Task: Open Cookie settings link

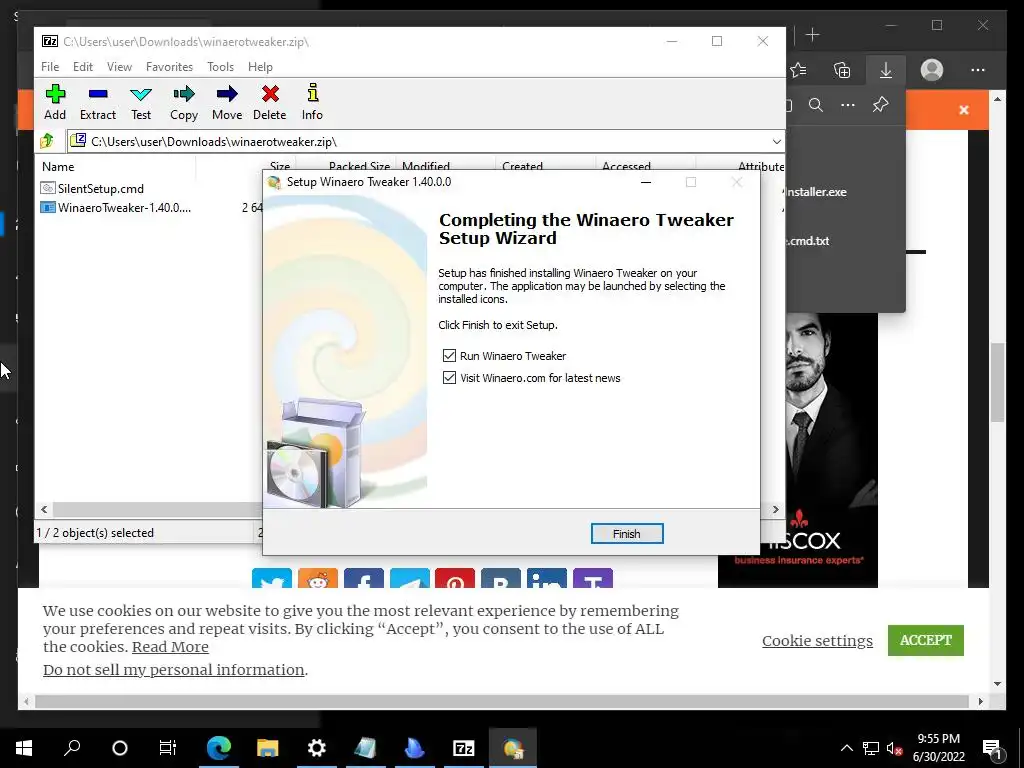Action: coord(817,641)
